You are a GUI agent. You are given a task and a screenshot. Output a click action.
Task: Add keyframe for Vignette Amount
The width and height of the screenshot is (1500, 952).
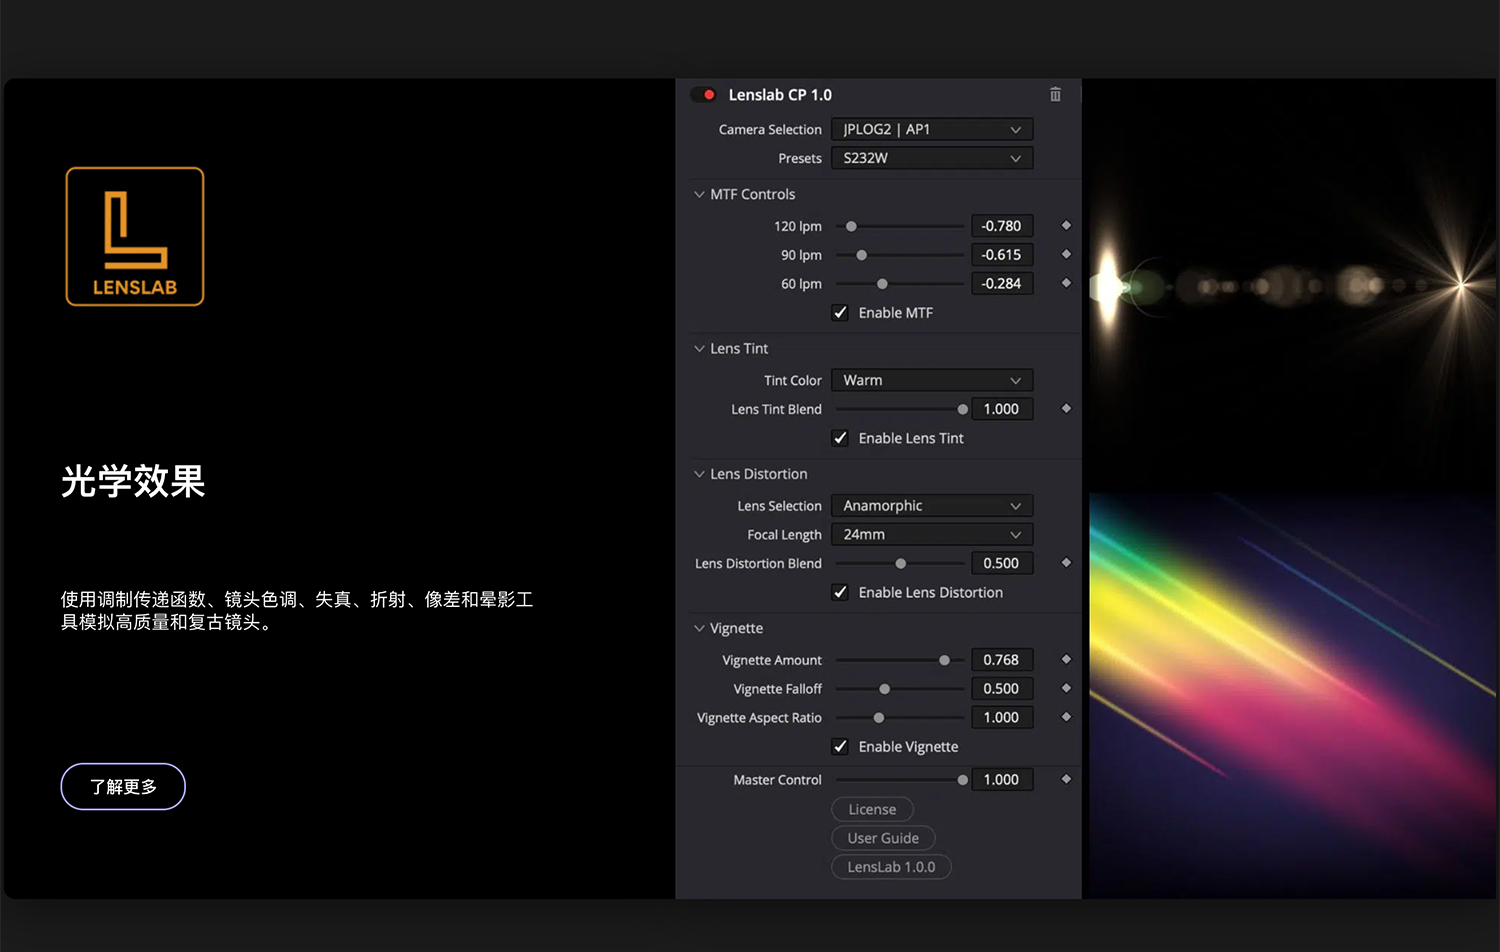point(1066,659)
